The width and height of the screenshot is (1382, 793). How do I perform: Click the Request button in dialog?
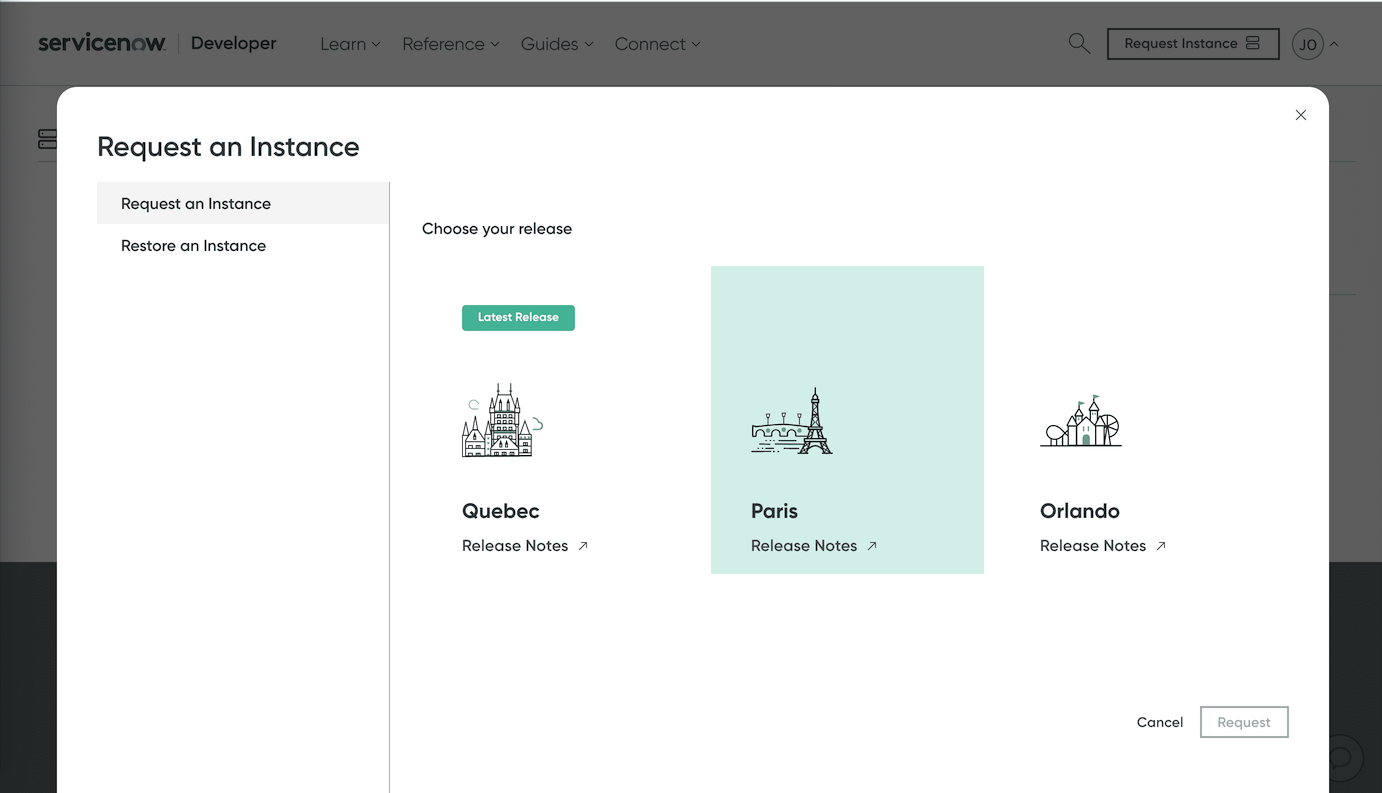(1243, 722)
